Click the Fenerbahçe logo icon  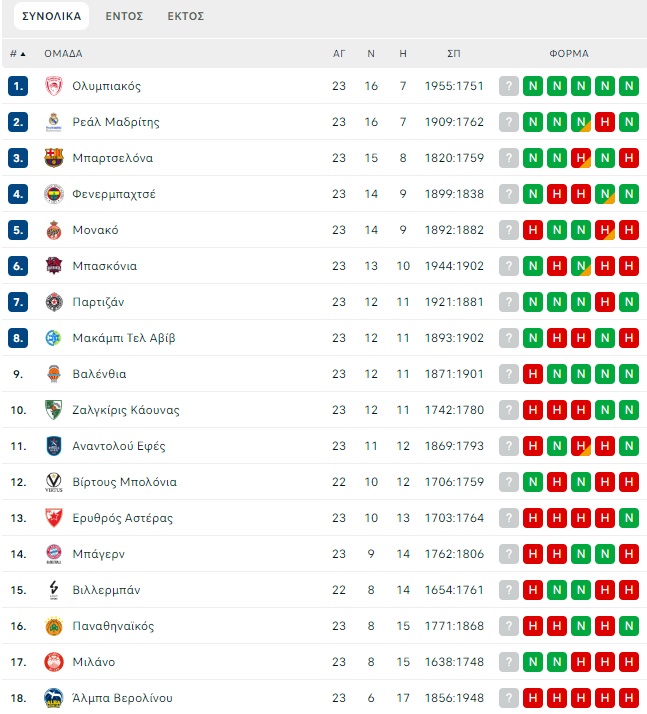pos(54,194)
